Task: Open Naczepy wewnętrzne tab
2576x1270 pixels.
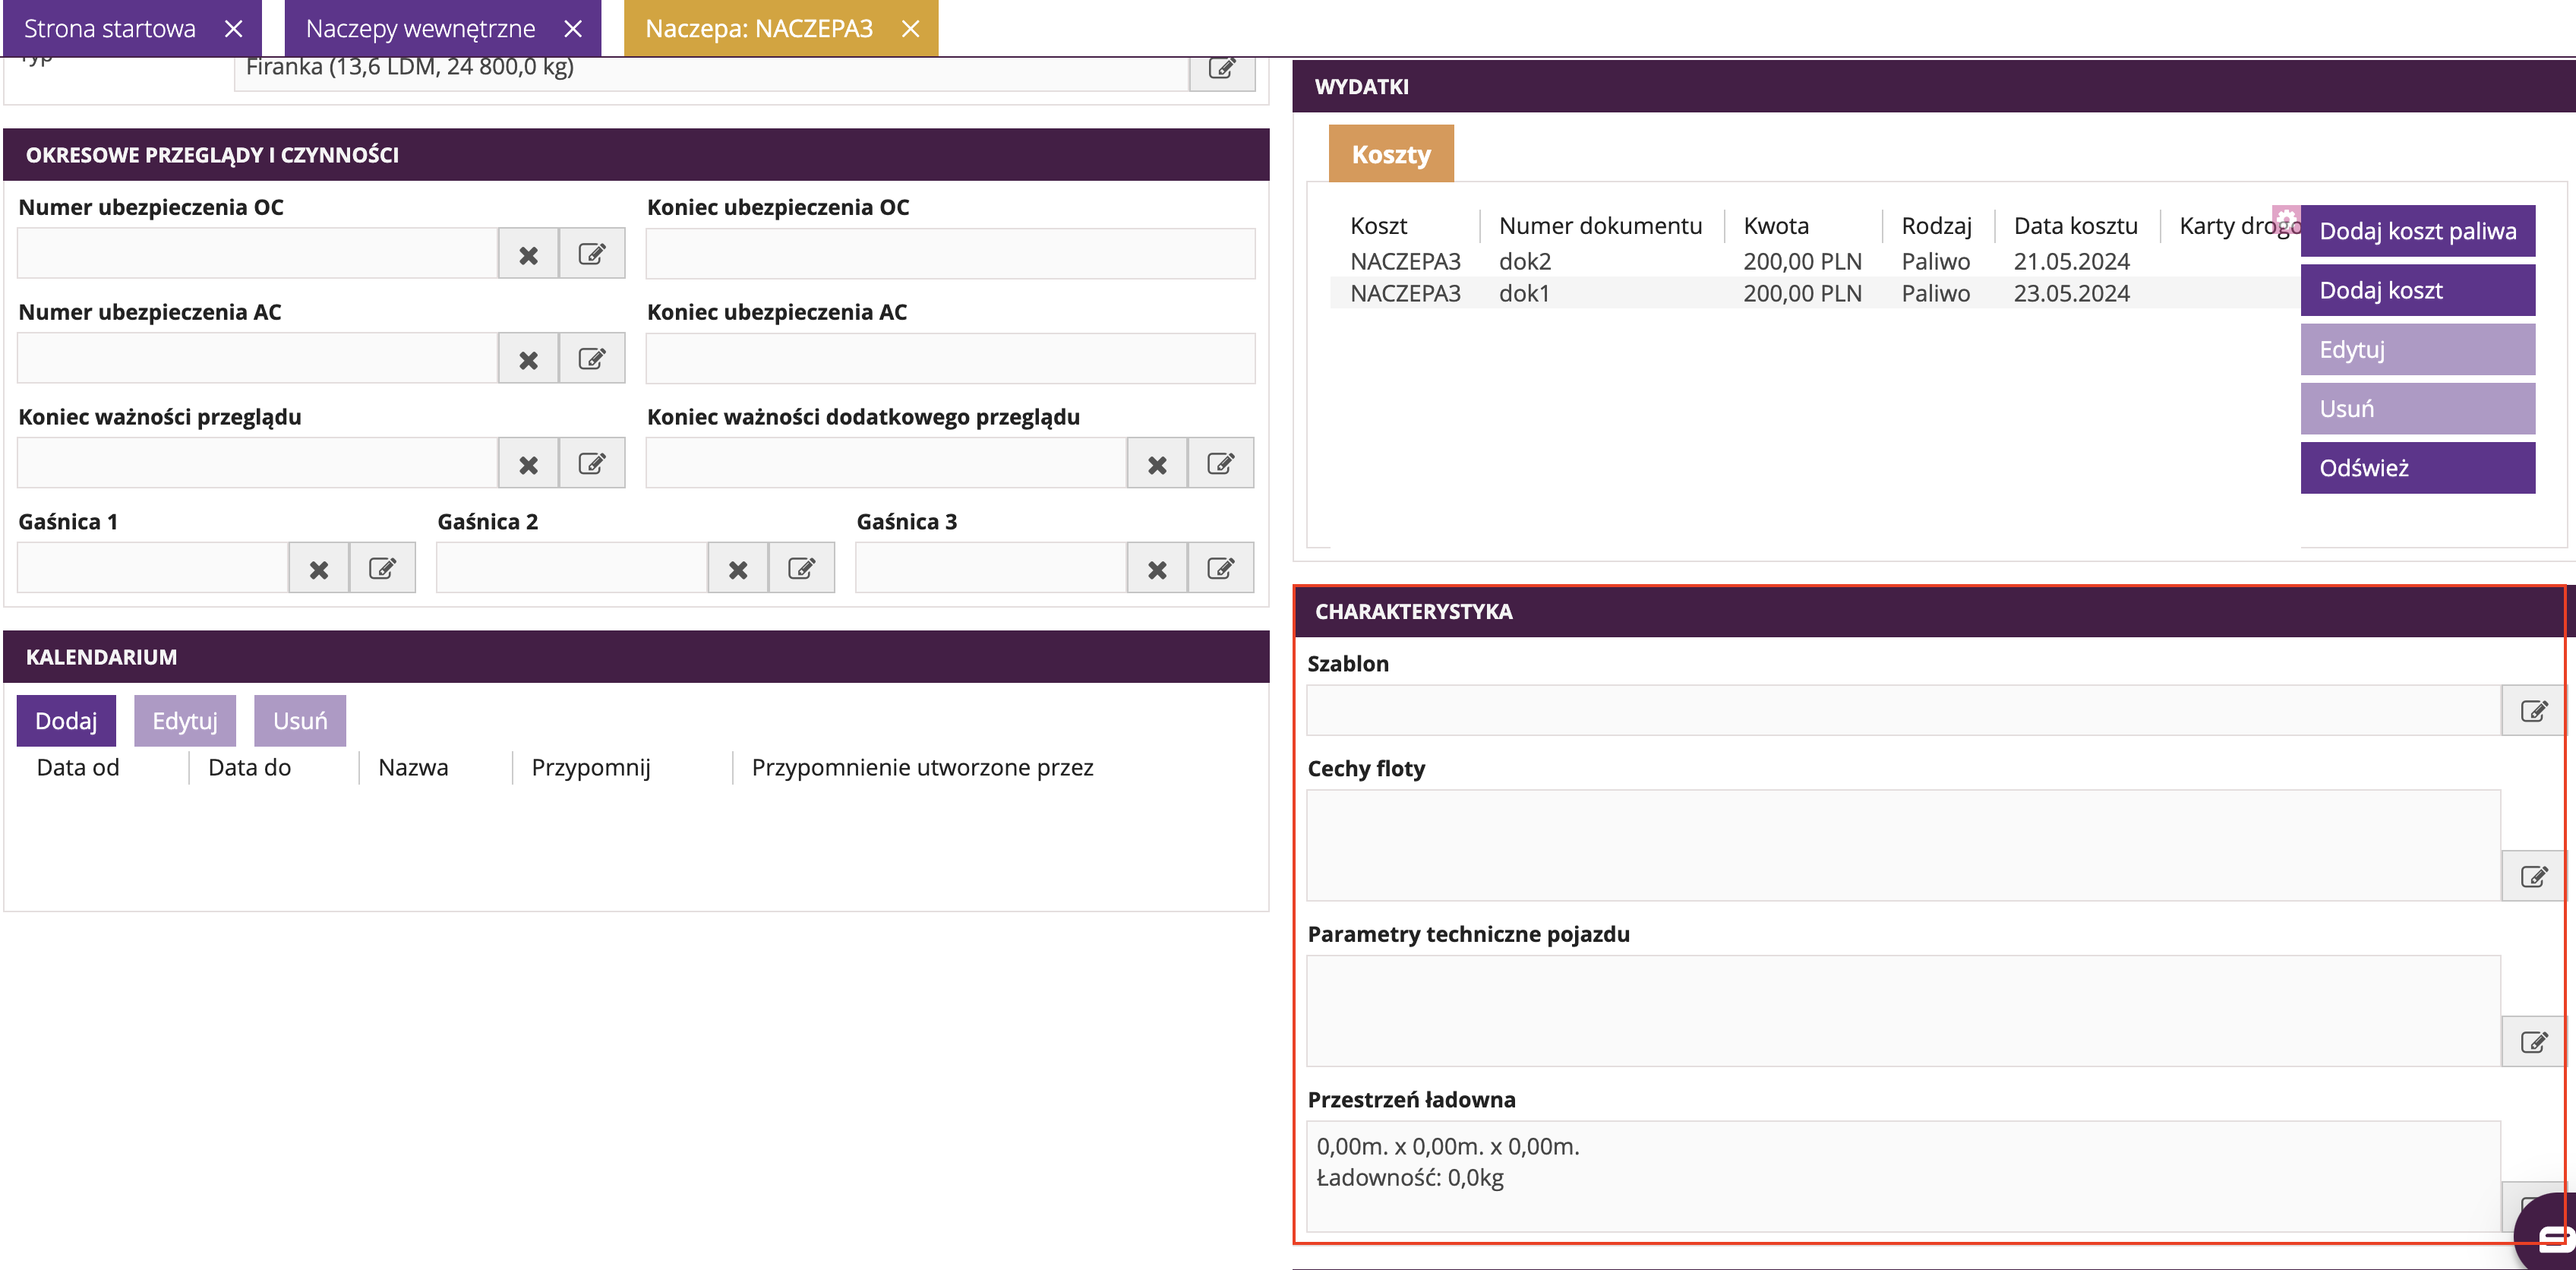Action: pyautogui.click(x=420, y=28)
